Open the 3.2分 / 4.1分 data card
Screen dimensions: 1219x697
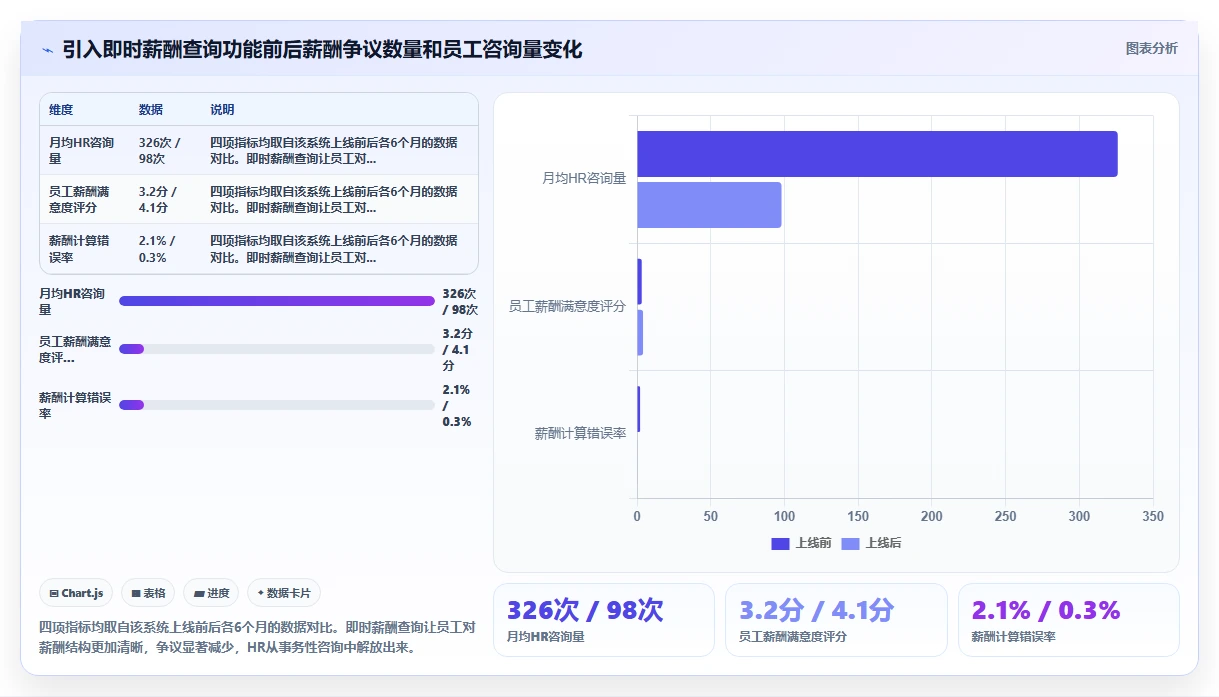836,620
